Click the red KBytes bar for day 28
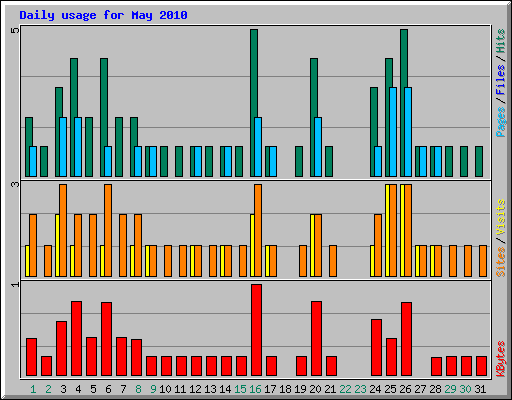 point(436,366)
